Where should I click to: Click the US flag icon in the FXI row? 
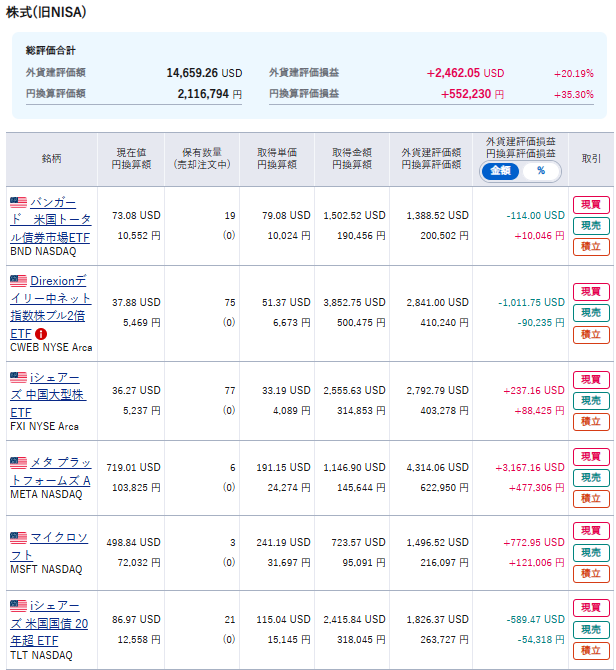point(18,377)
